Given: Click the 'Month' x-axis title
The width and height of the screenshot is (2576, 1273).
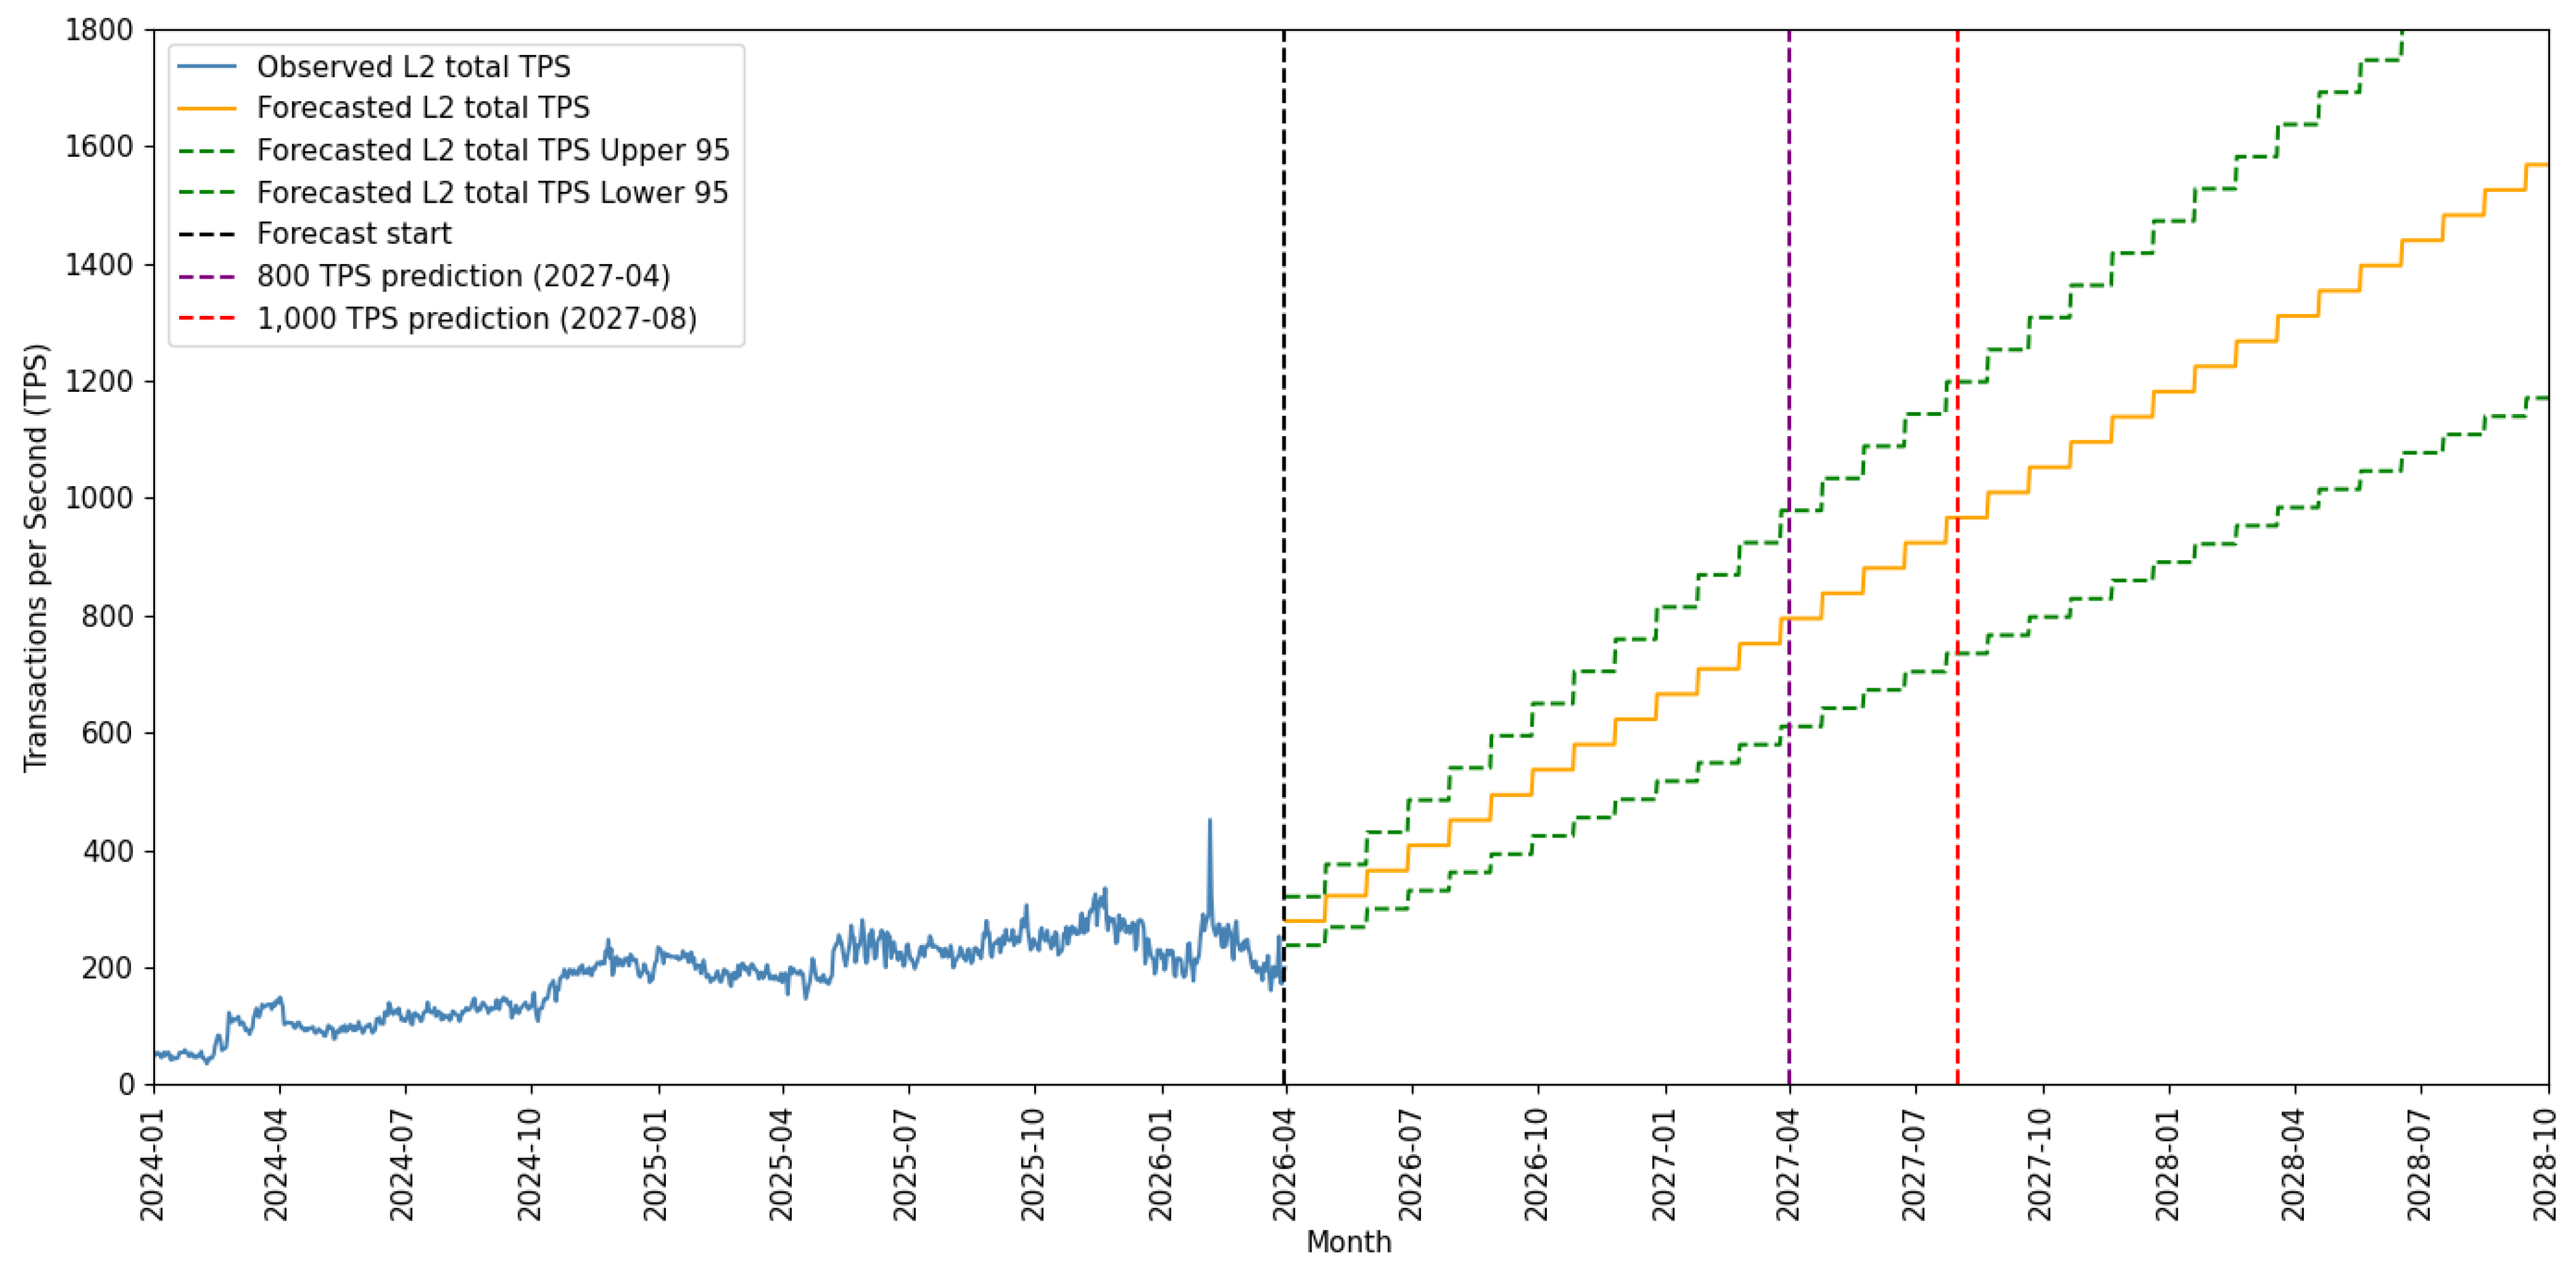Looking at the screenshot, I should coord(1349,1242).
